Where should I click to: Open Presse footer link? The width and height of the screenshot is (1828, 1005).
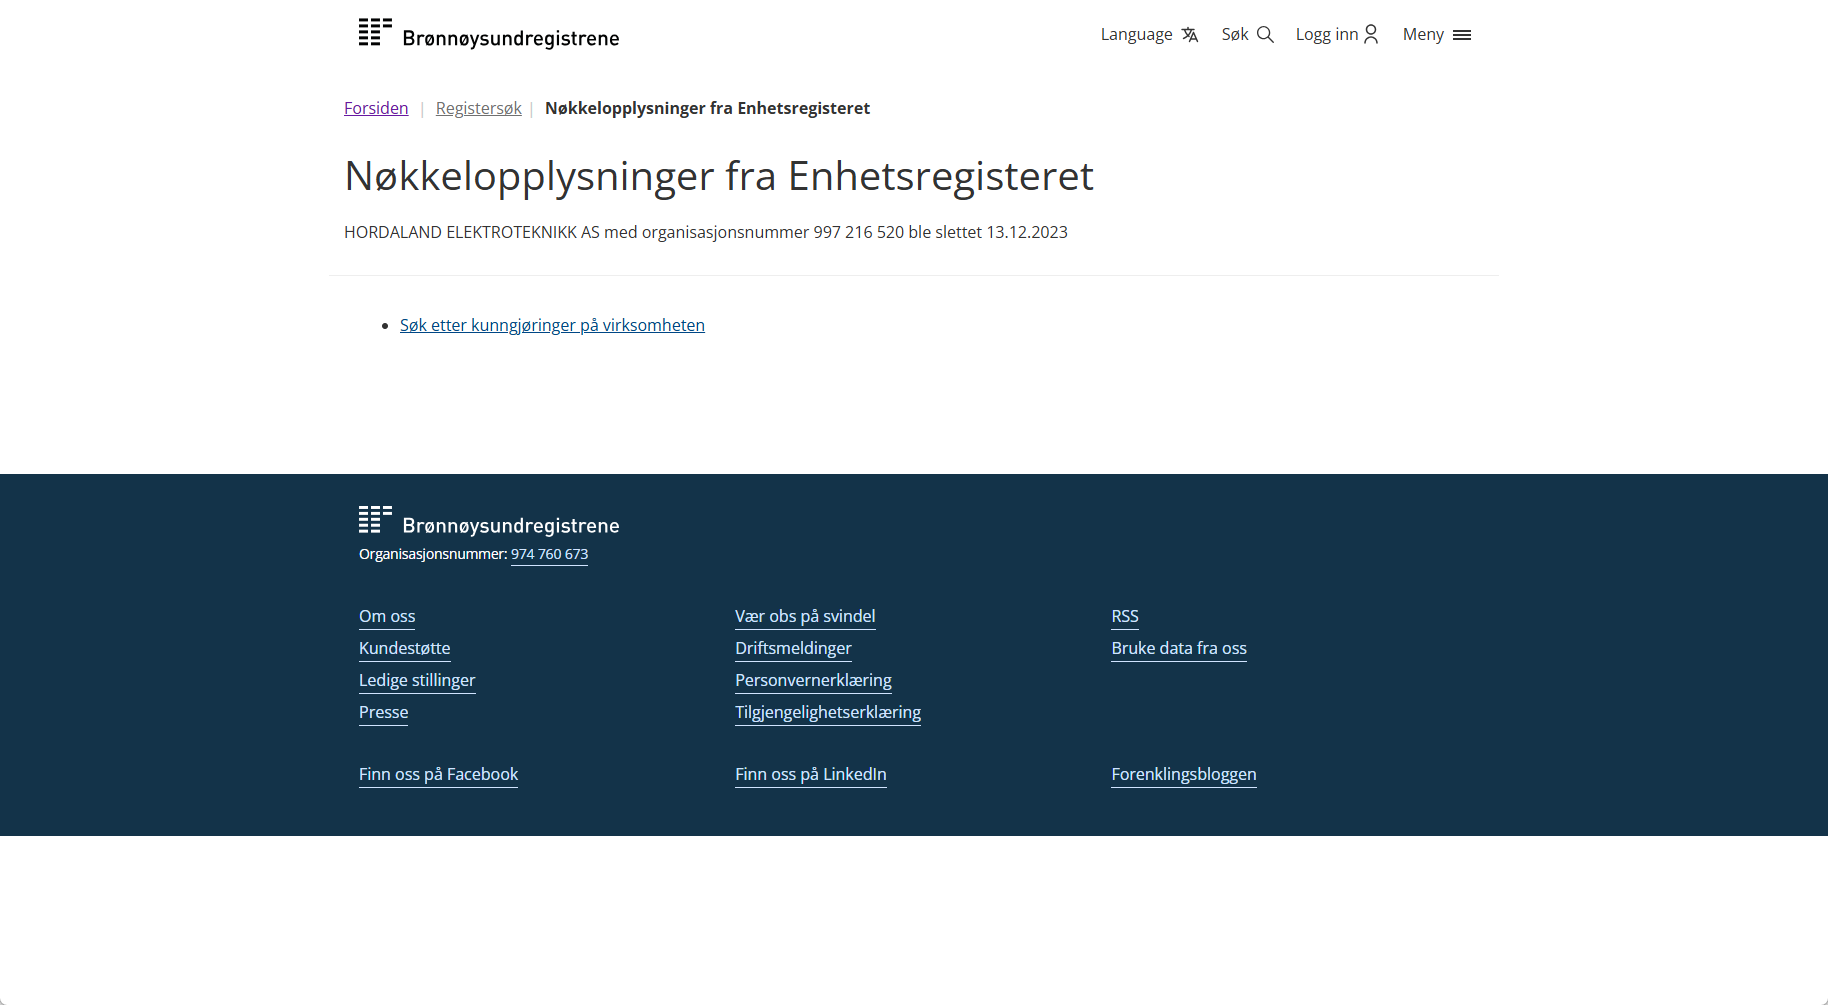[384, 712]
